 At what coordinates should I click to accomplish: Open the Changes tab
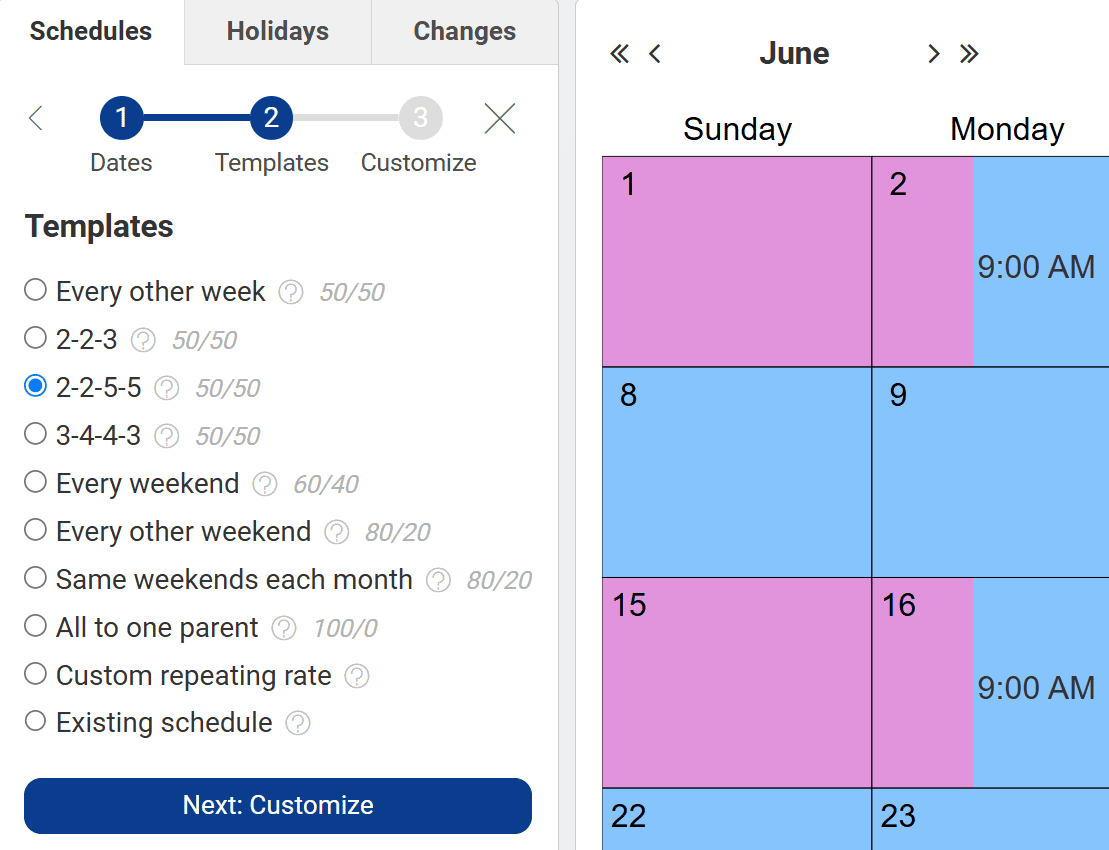point(465,32)
